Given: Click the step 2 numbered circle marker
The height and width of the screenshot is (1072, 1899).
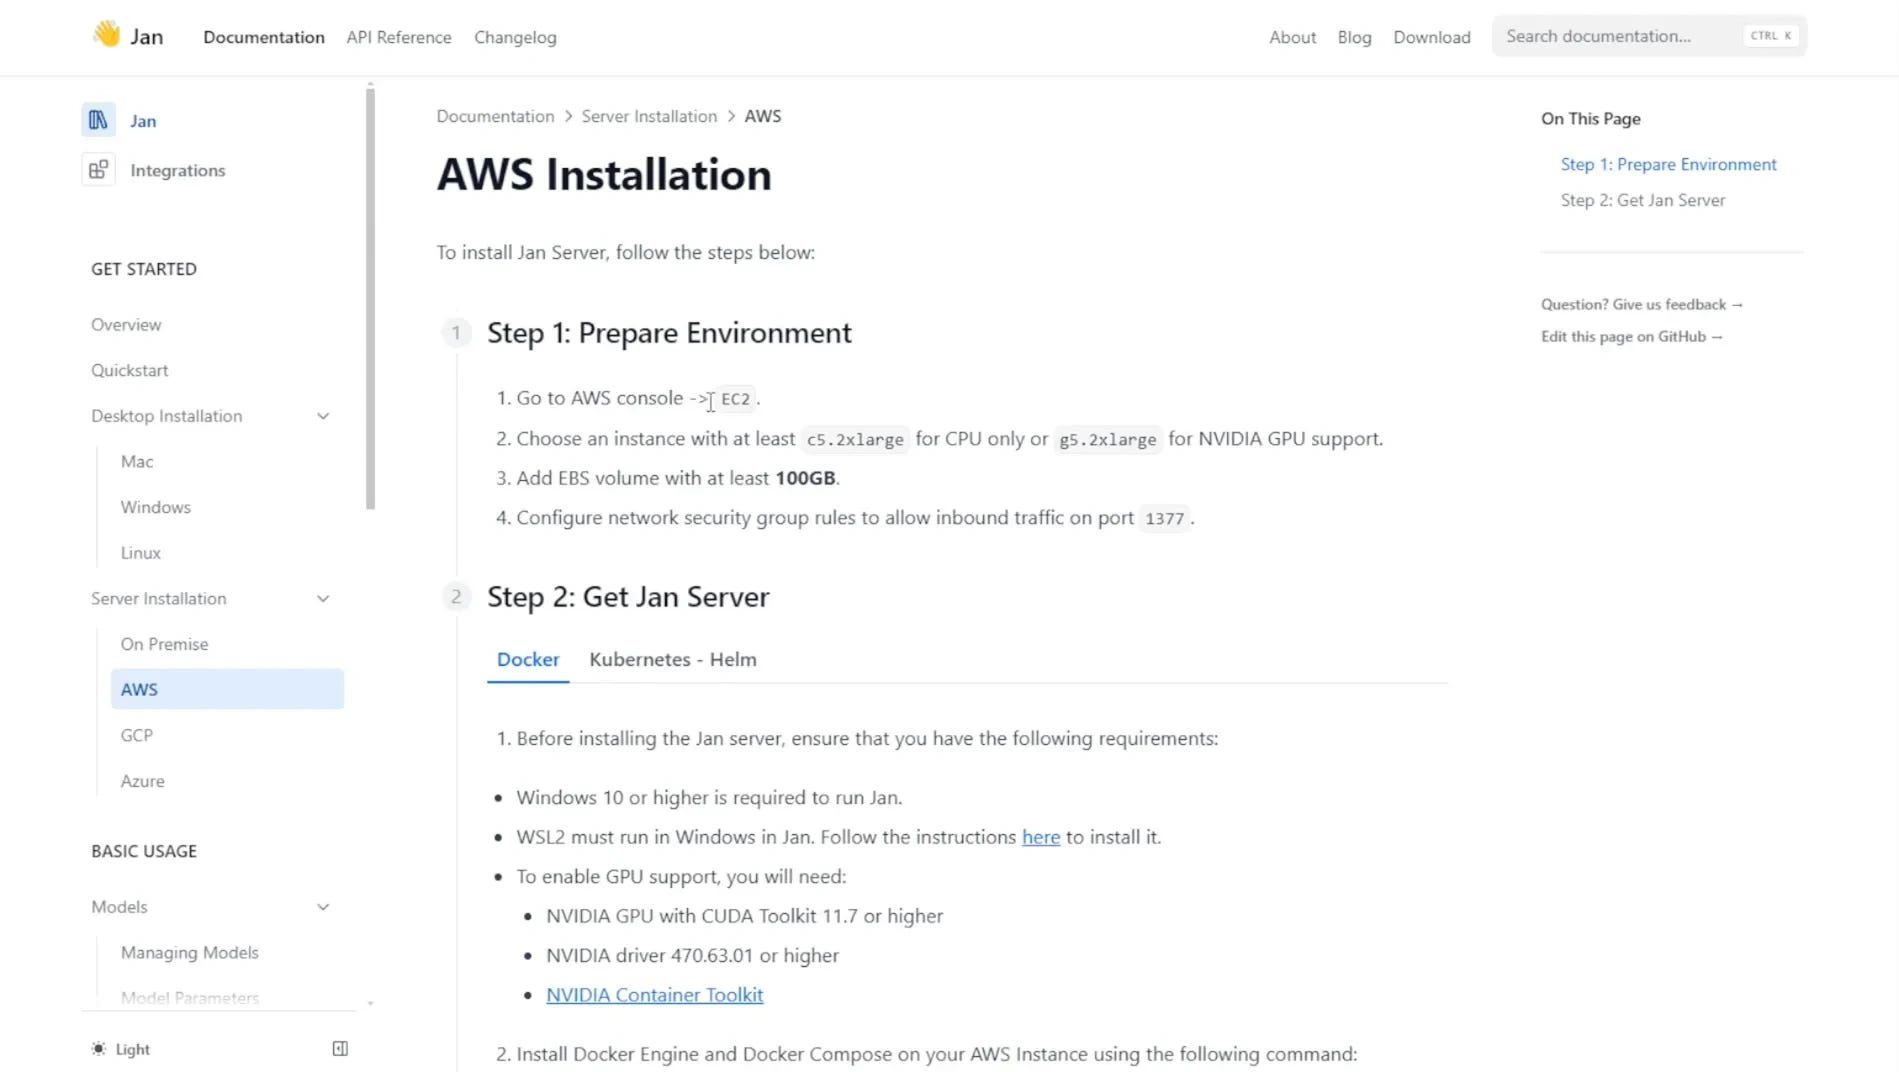Looking at the screenshot, I should 456,596.
